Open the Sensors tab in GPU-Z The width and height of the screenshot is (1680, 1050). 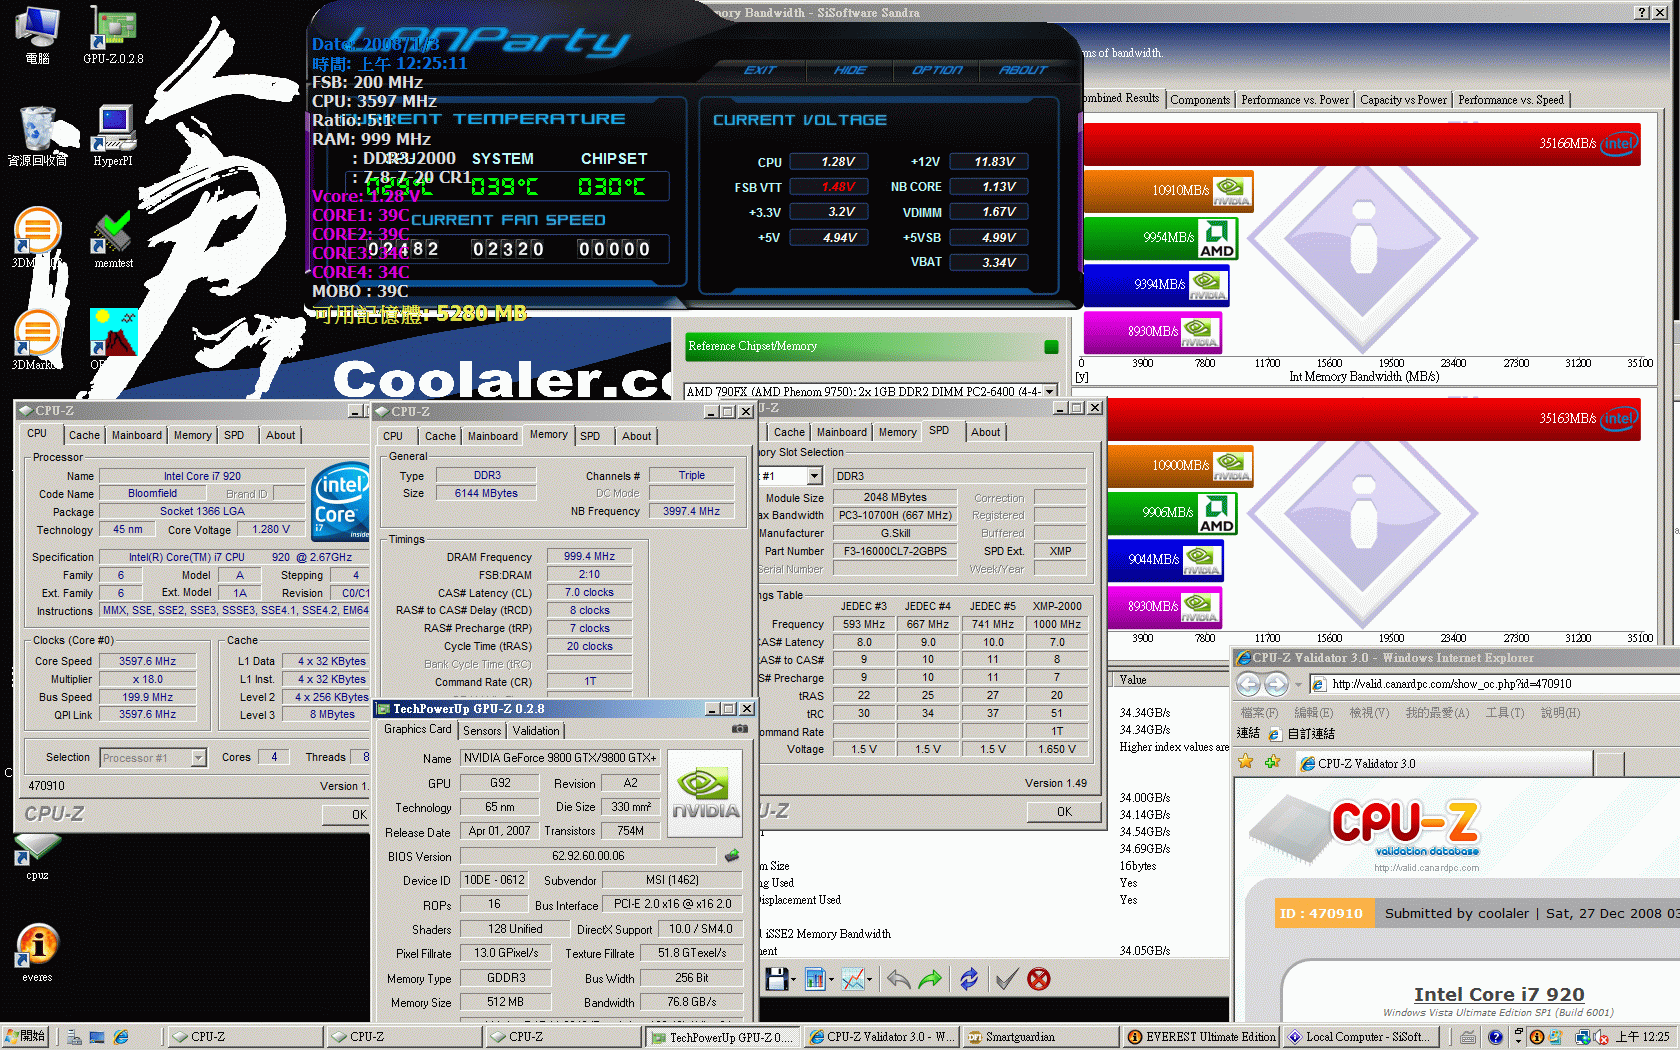[x=482, y=731]
